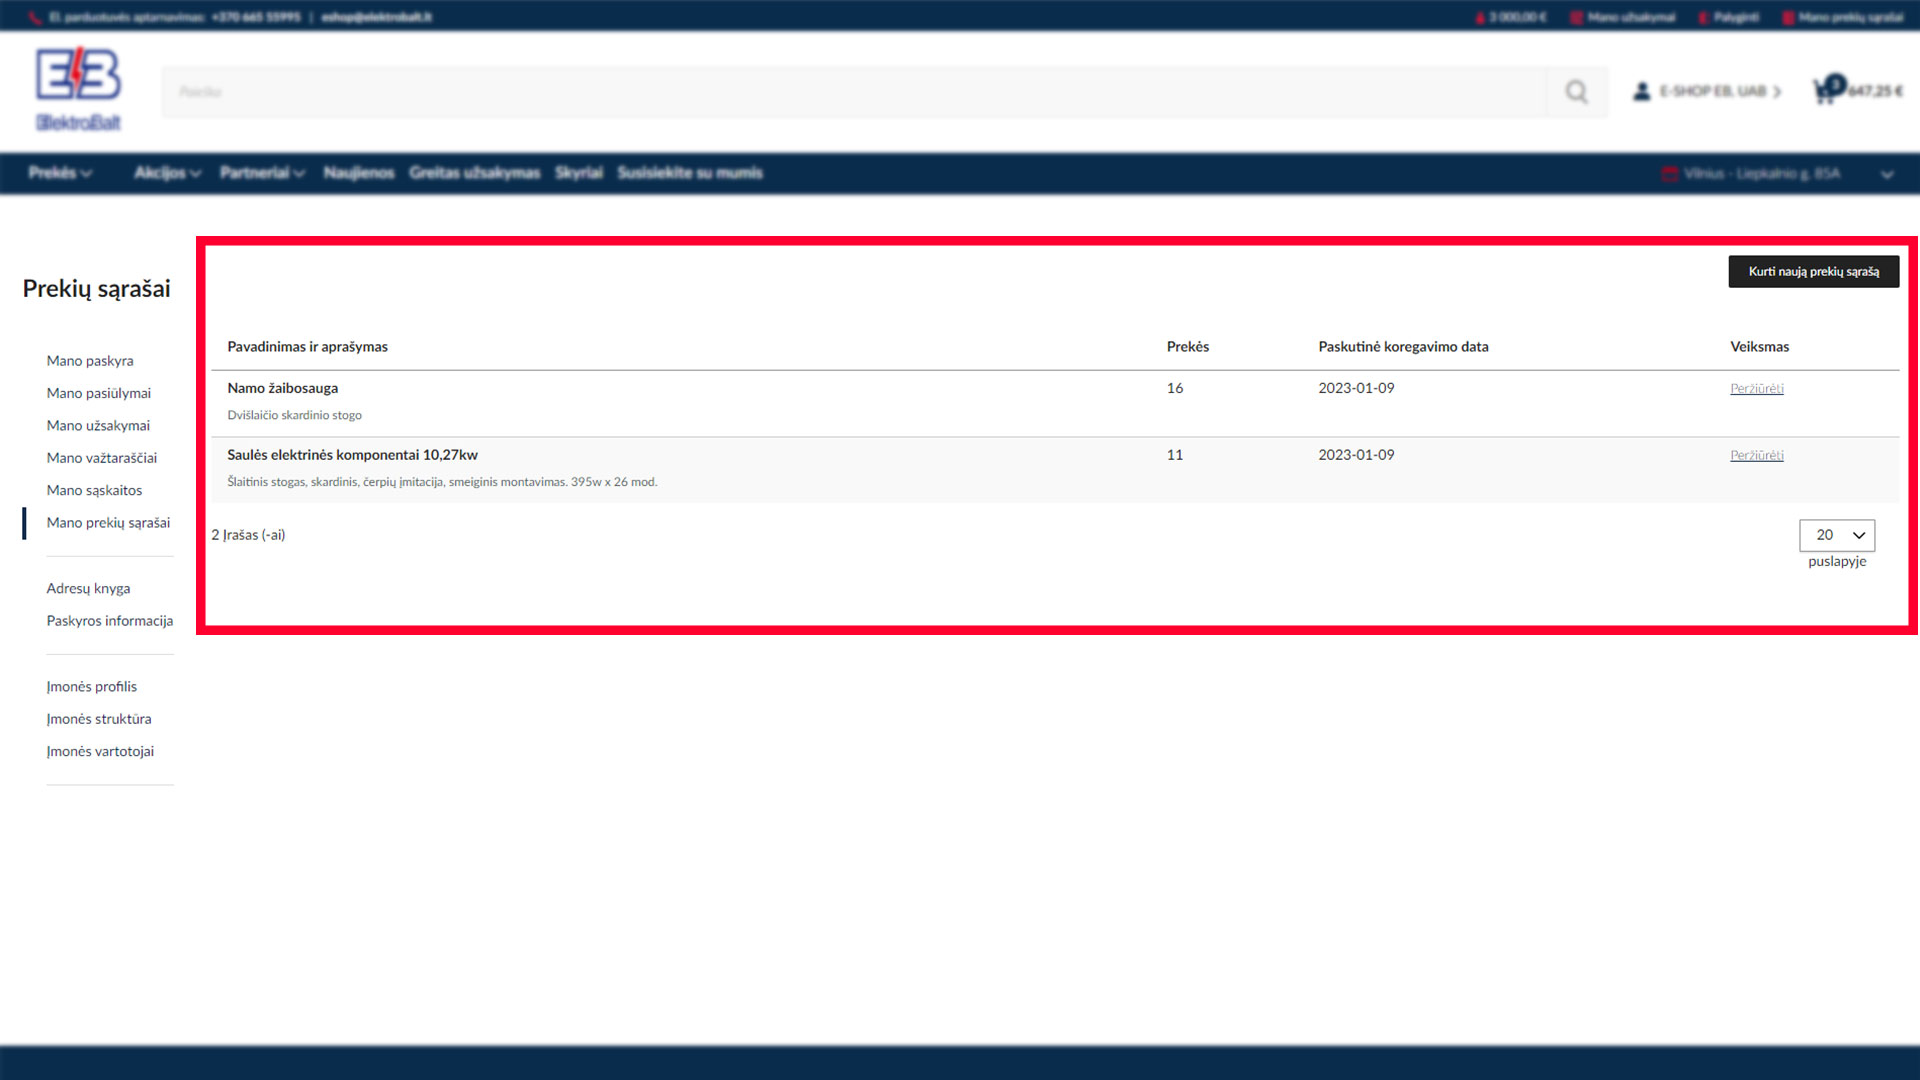This screenshot has height=1080, width=1920.
Task: Click into the search input field
Action: click(853, 92)
